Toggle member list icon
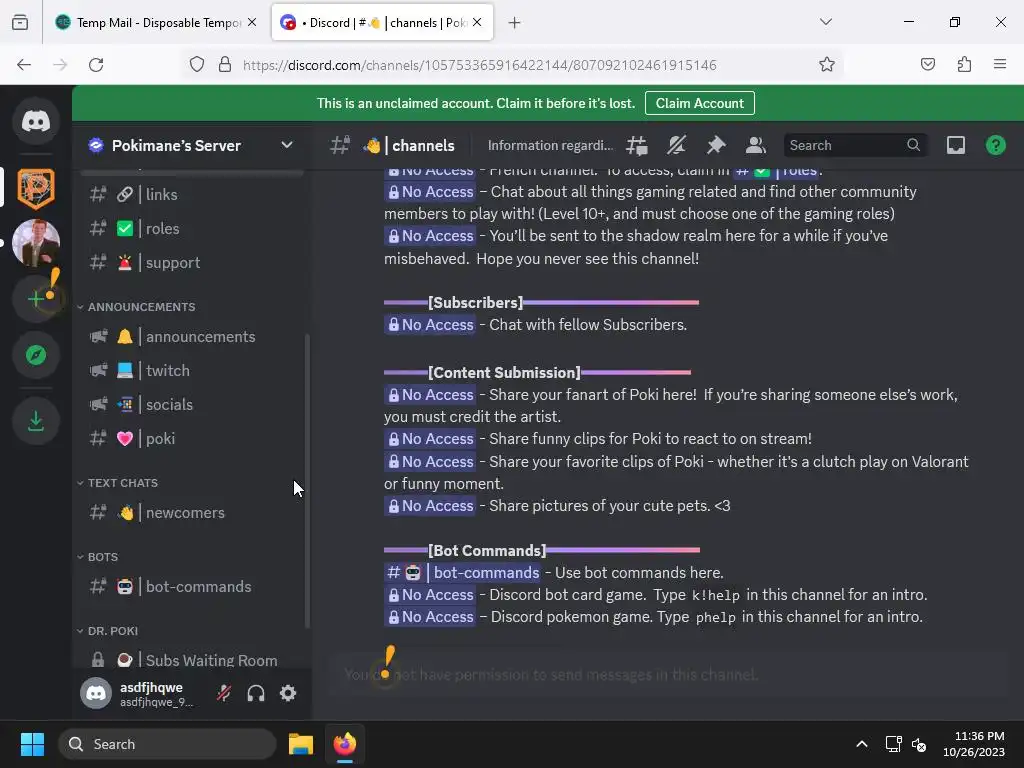Image resolution: width=1024 pixels, height=768 pixels. tap(756, 146)
